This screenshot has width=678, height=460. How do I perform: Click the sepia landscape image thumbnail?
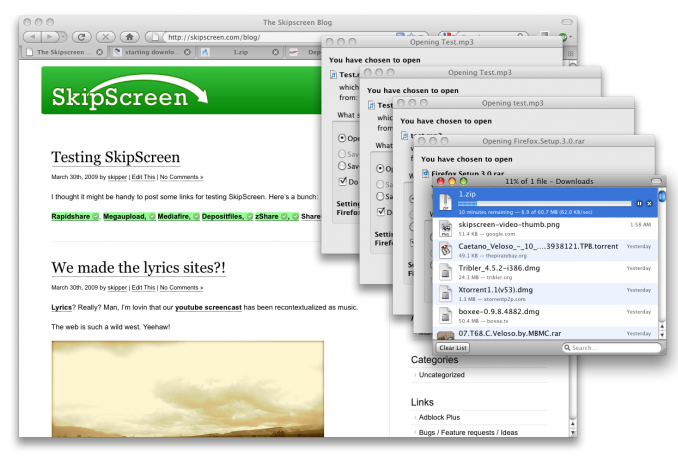(188, 389)
